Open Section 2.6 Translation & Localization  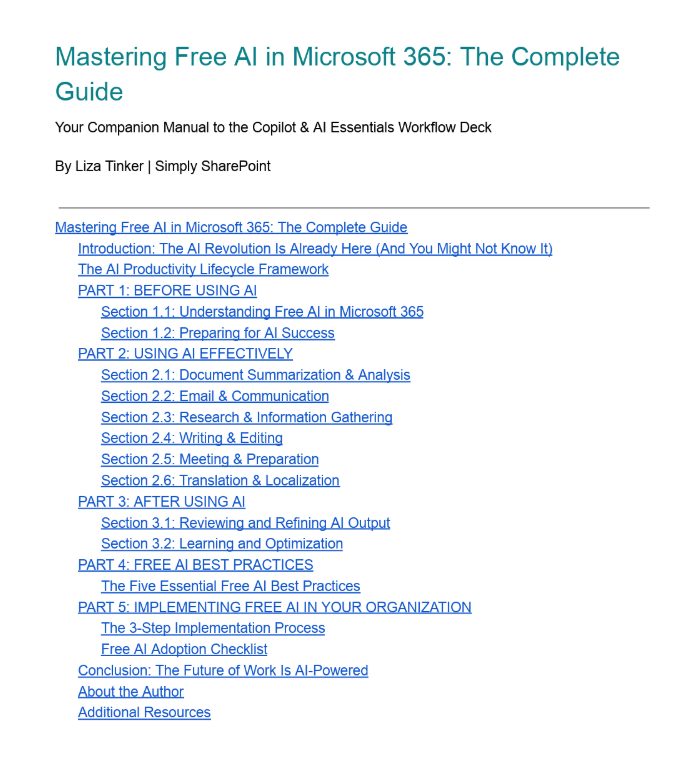(x=220, y=480)
